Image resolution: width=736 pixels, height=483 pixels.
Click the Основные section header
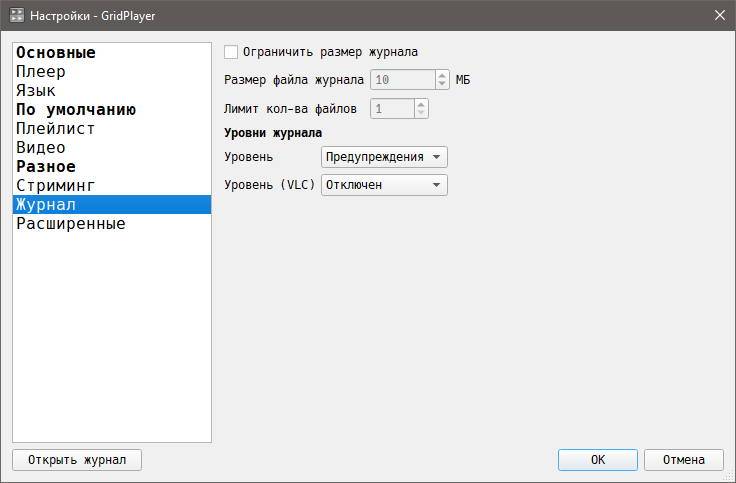click(x=112, y=53)
